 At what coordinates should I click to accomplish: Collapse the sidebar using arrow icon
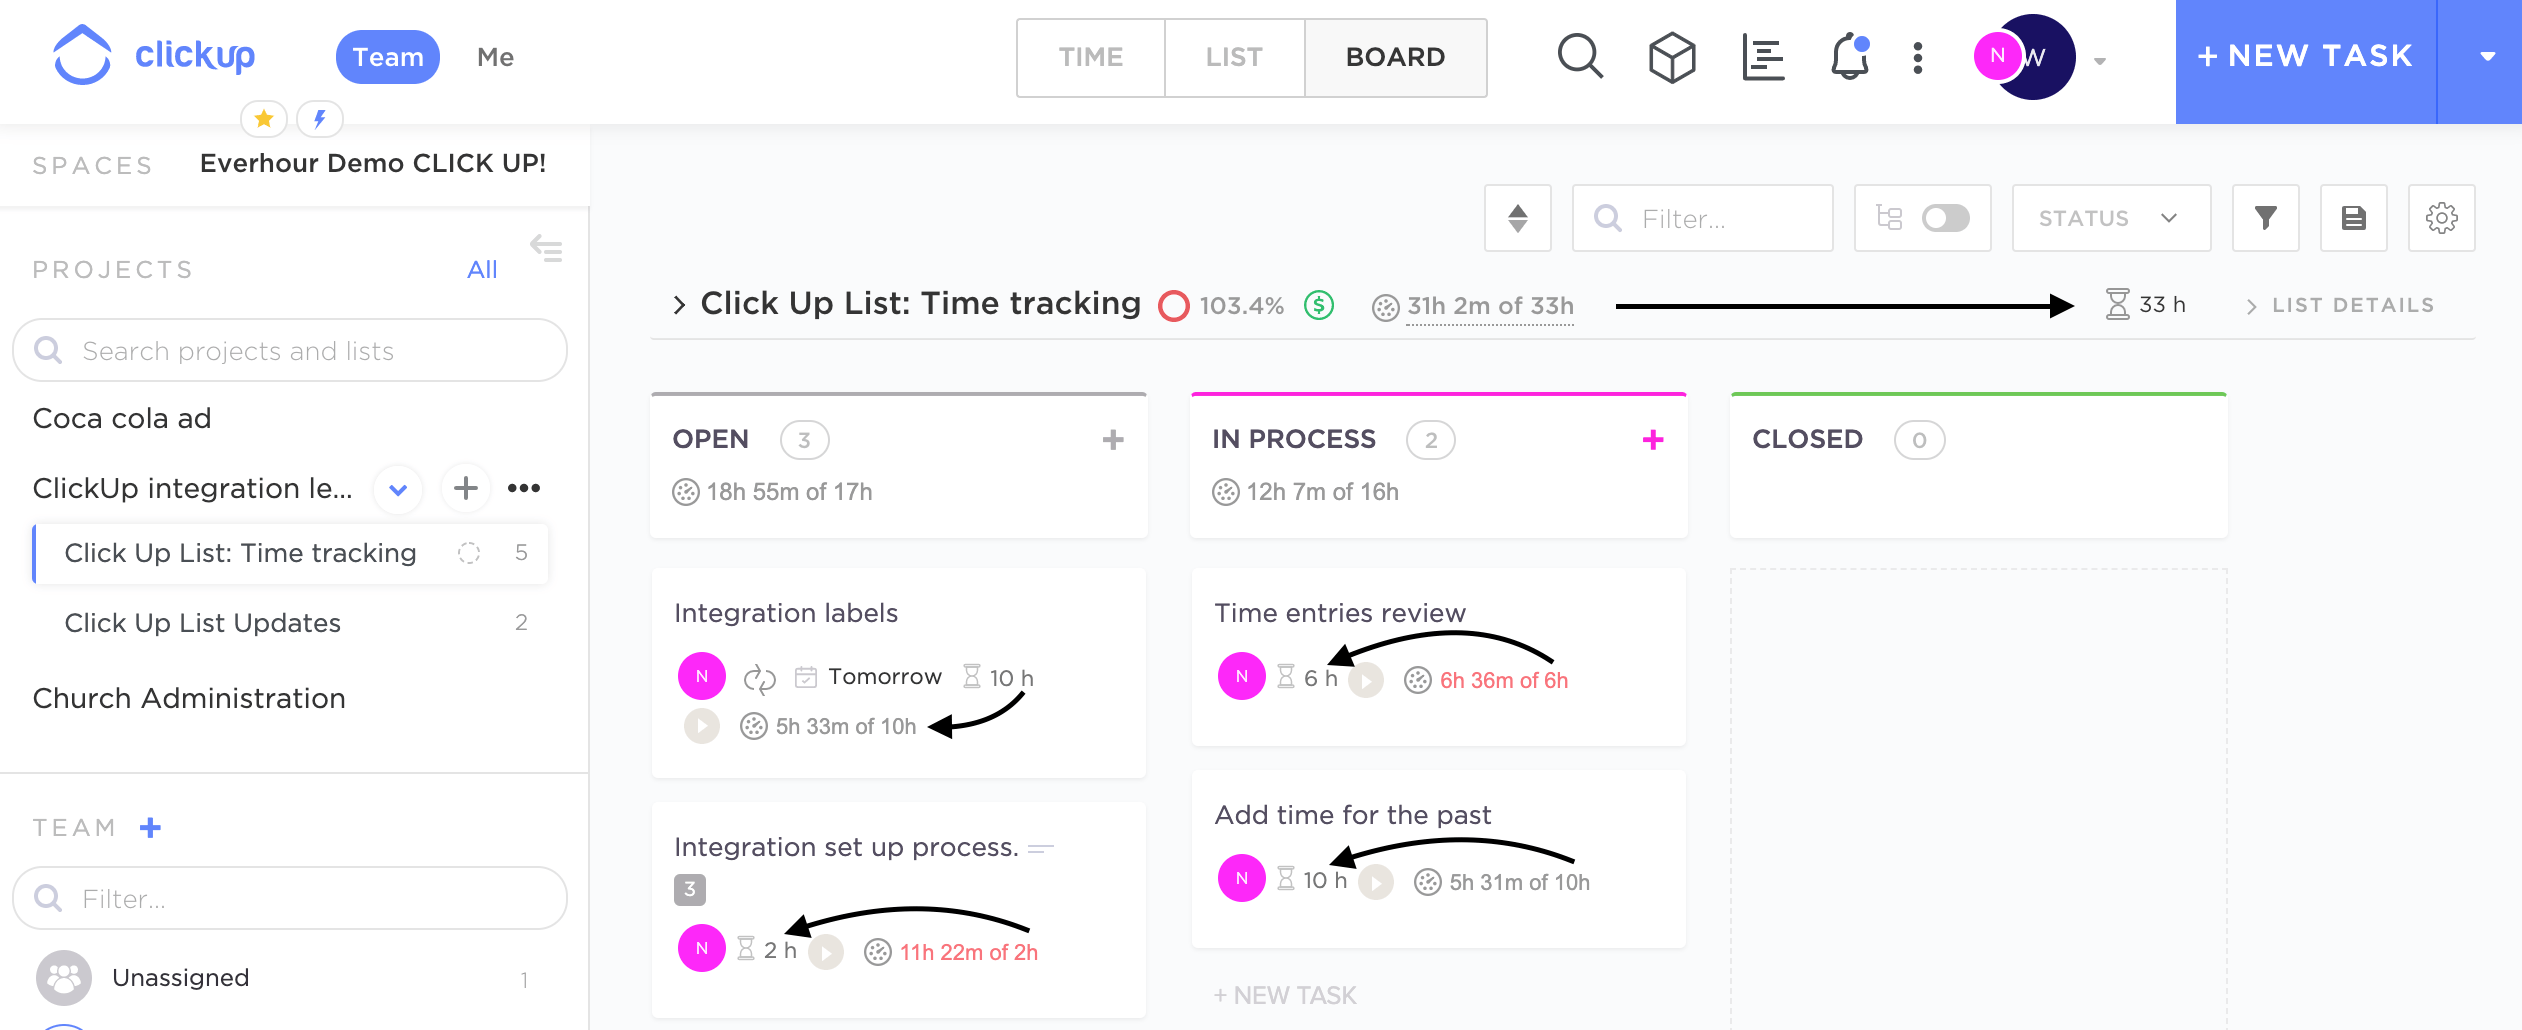546,248
